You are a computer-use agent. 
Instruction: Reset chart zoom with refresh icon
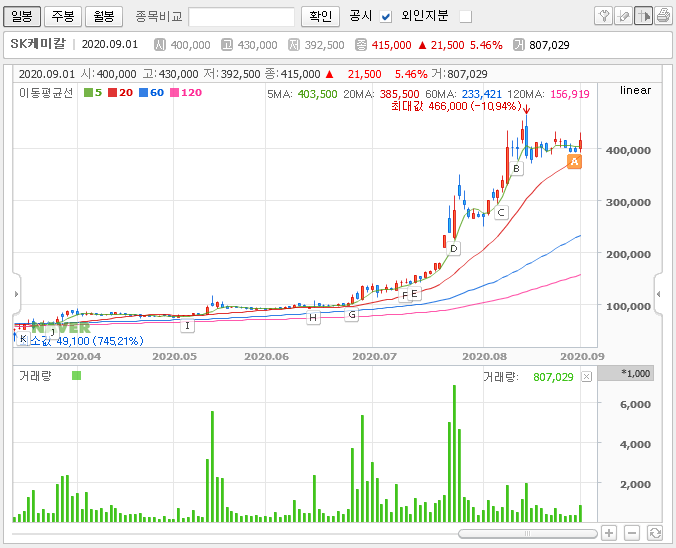click(655, 533)
